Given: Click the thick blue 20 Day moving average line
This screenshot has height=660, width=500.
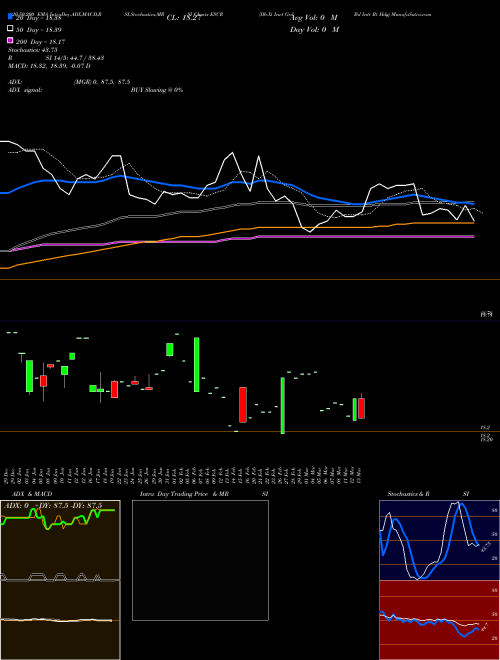Looking at the screenshot, I should click(x=236, y=182).
